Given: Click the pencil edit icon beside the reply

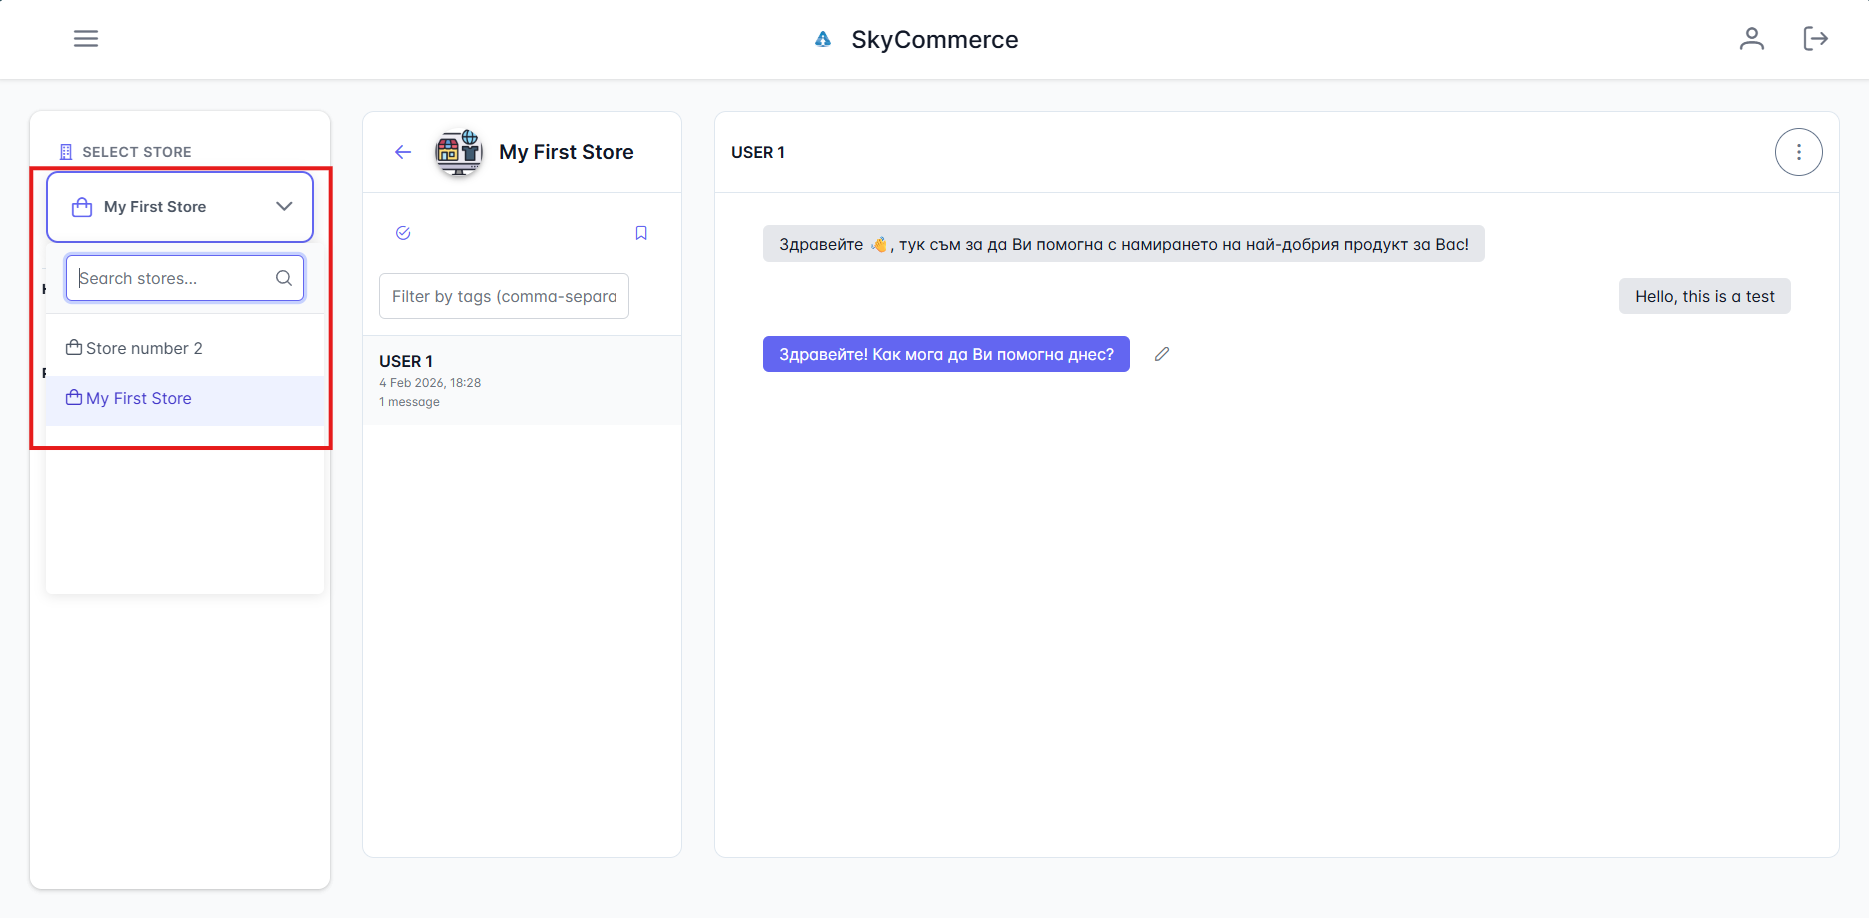Looking at the screenshot, I should tap(1162, 354).
